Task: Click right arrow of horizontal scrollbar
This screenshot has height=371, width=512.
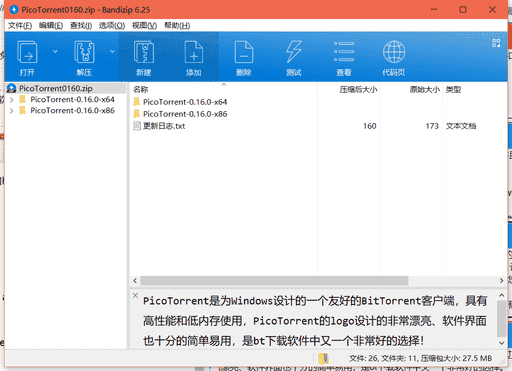Action: [x=501, y=281]
